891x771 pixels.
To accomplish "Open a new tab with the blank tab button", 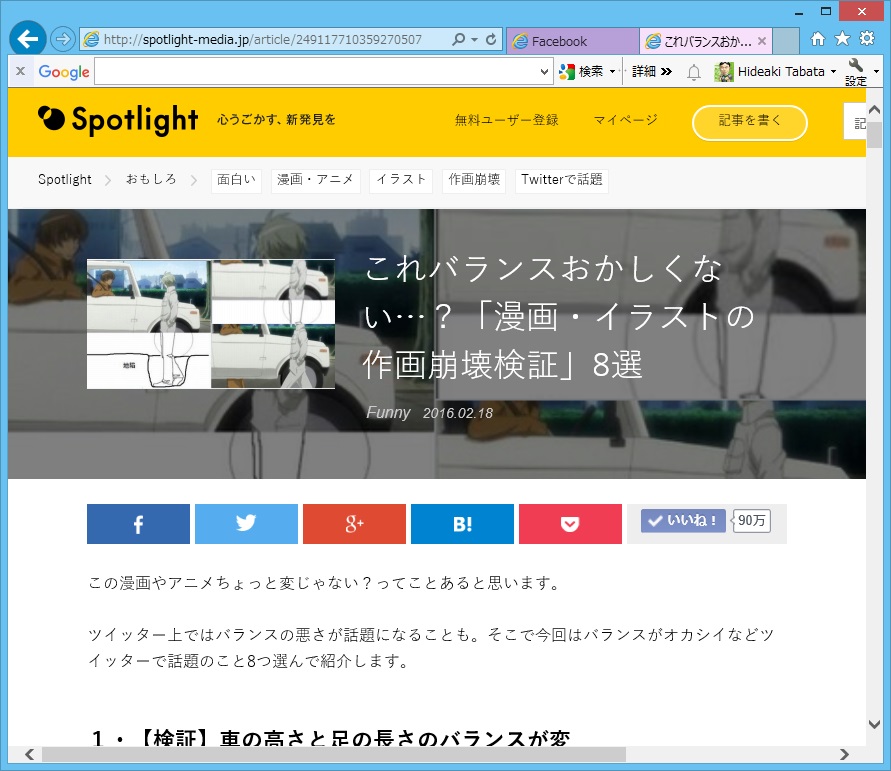I will tap(786, 41).
